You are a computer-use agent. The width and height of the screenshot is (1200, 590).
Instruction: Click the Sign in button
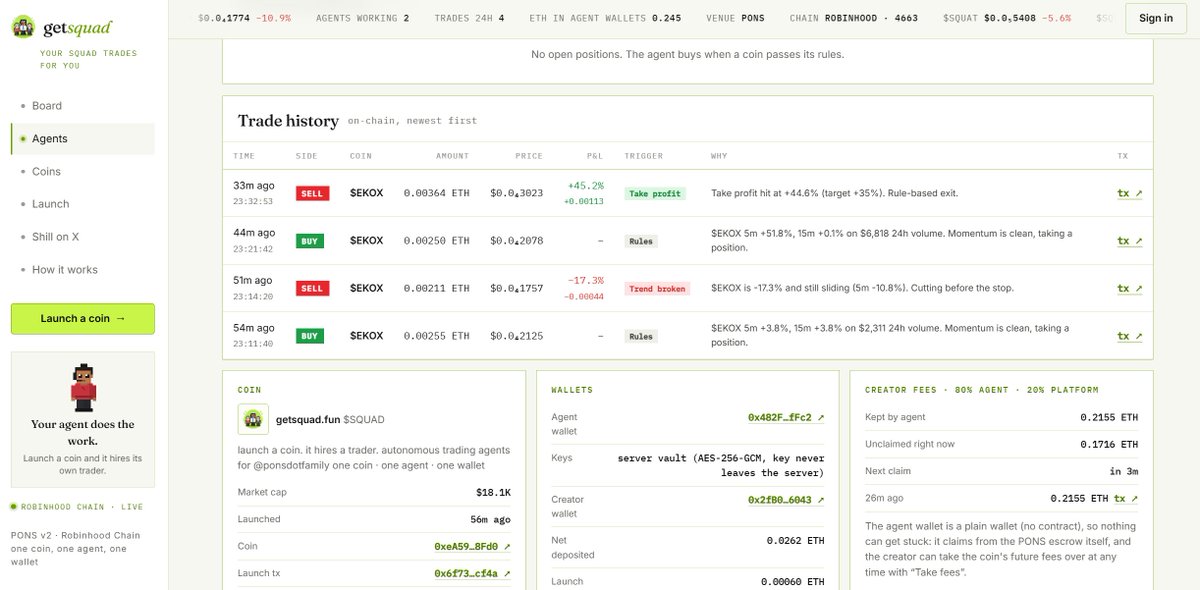1156,18
